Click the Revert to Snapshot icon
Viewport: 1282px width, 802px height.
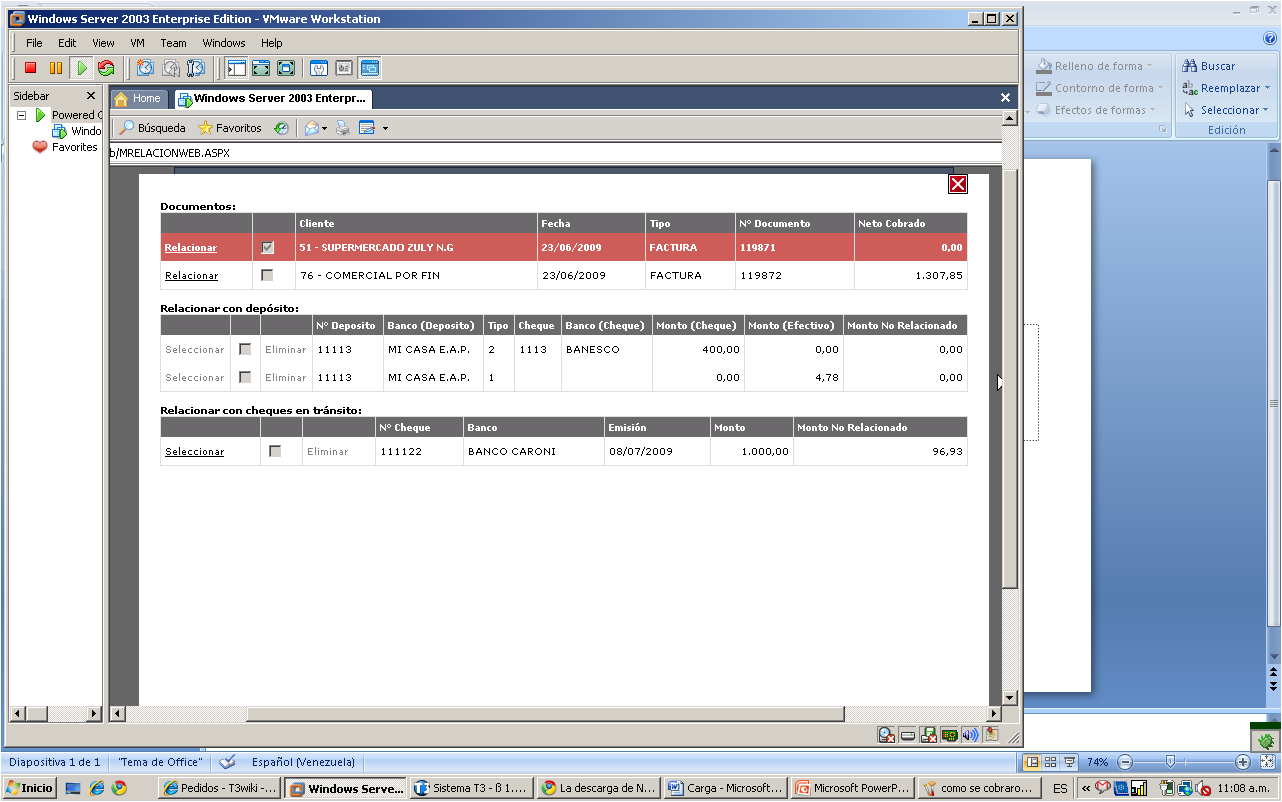(x=171, y=68)
